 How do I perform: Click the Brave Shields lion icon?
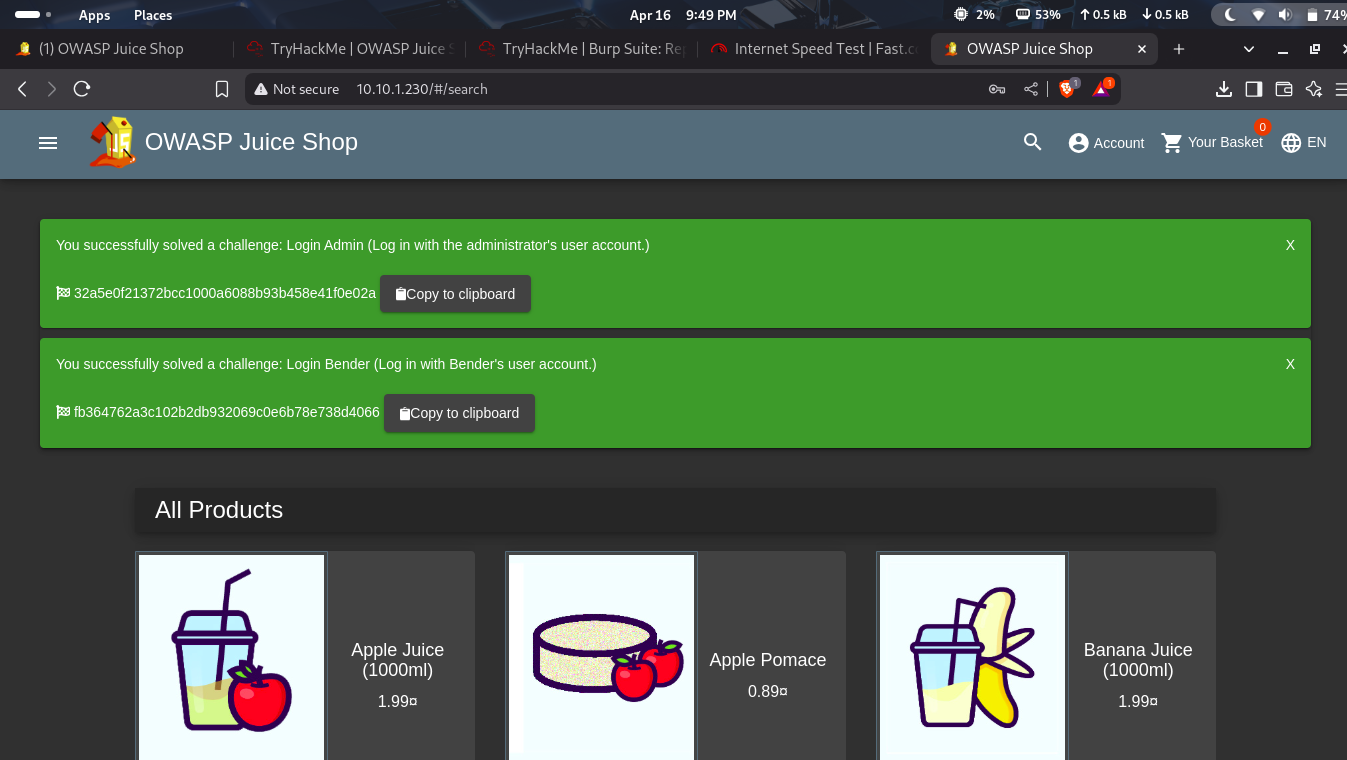(1067, 89)
